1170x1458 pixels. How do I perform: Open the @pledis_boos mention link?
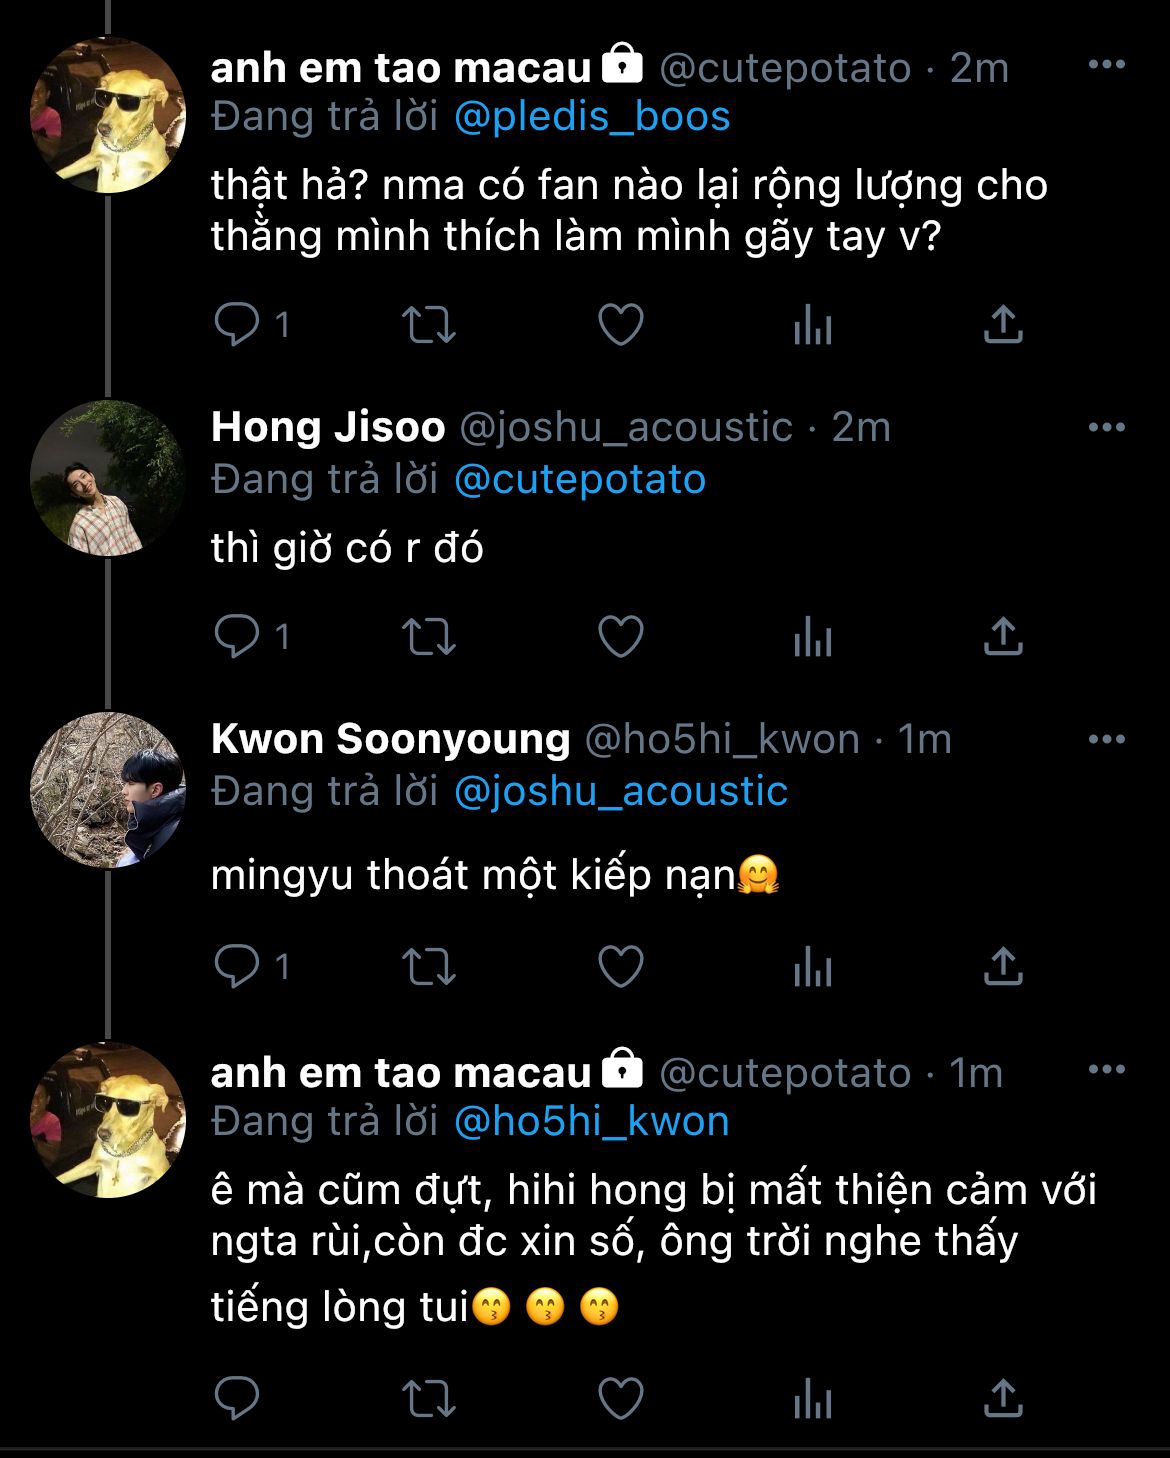(592, 117)
